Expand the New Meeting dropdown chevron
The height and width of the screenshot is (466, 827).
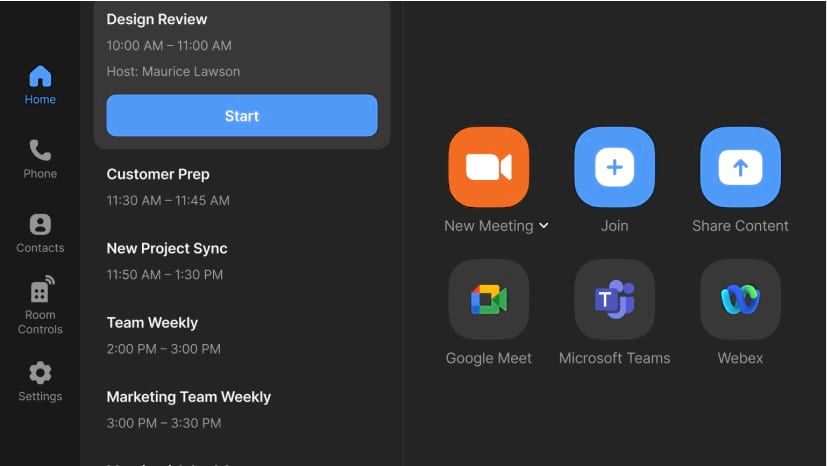coord(544,226)
